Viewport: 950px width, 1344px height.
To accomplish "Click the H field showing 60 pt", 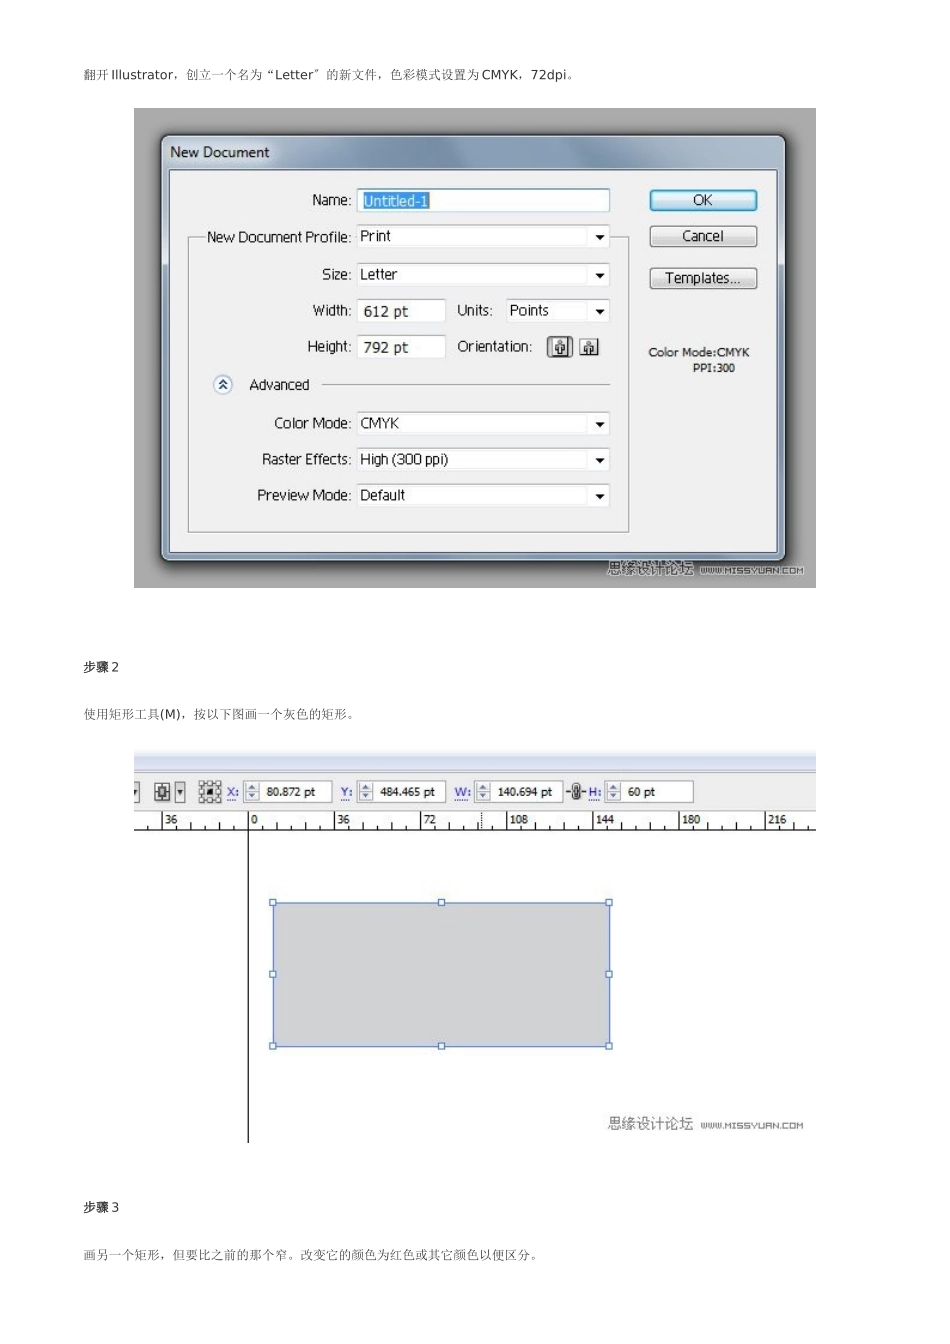I will click(657, 792).
